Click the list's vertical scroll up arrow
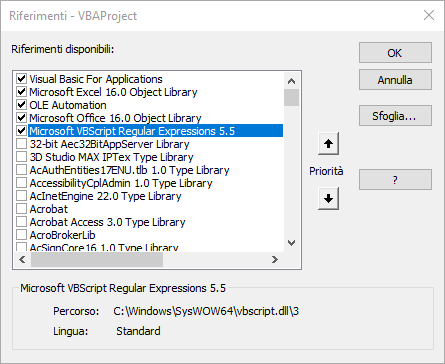Viewport: 445px width, 364px height. pos(291,81)
